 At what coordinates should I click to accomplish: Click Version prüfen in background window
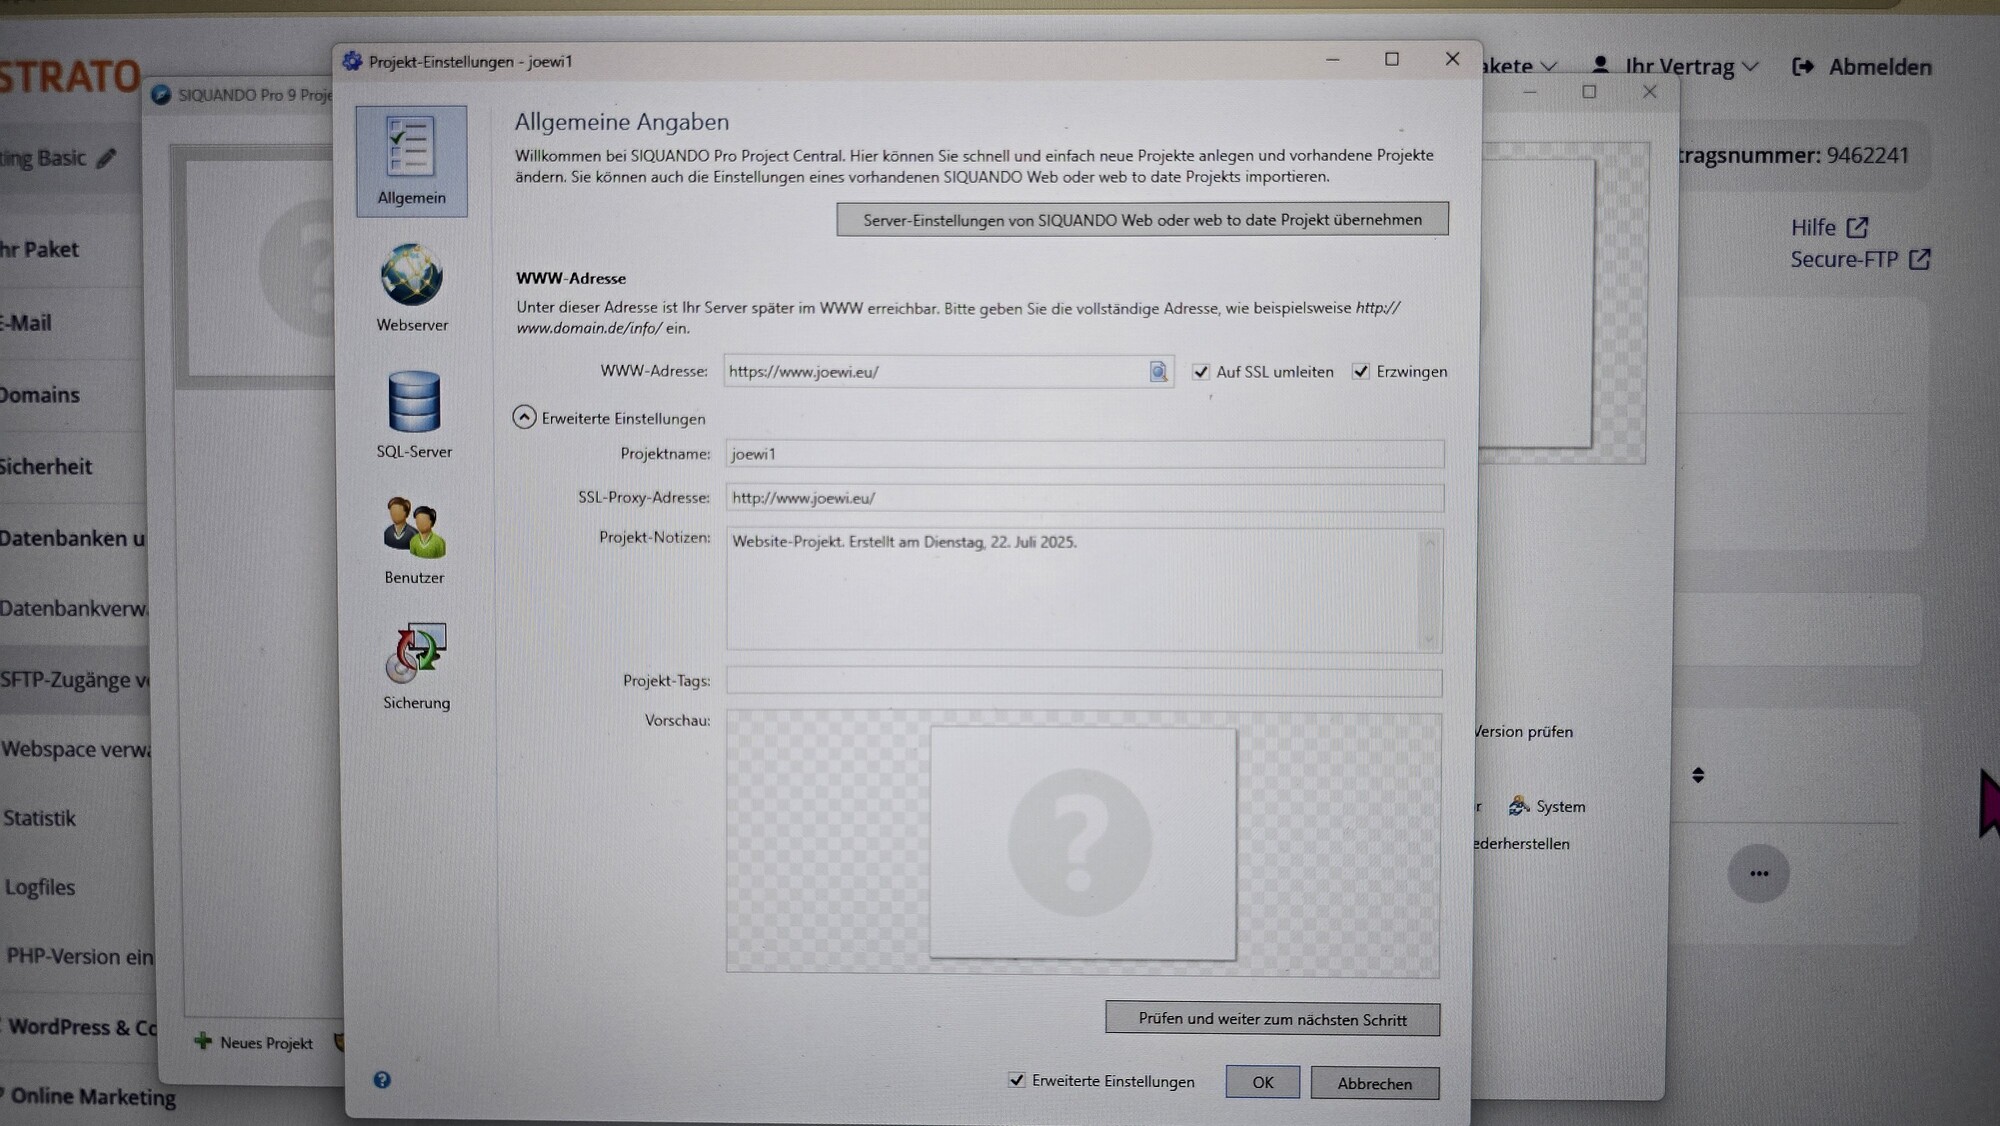1524,732
